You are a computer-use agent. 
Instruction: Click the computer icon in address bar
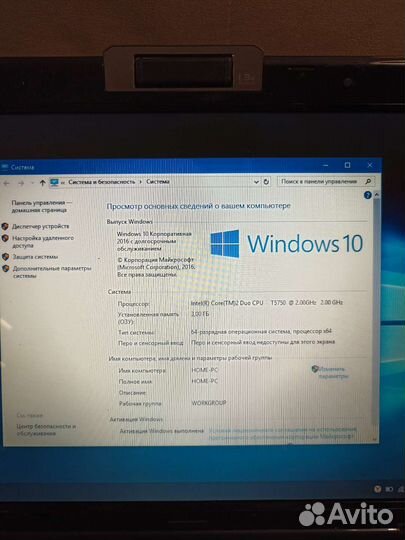tap(54, 182)
